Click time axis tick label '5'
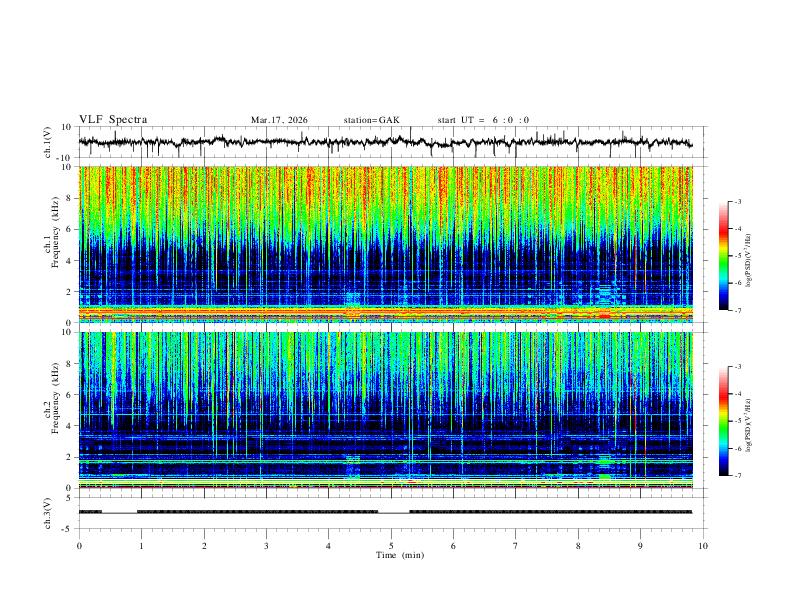 pos(391,546)
